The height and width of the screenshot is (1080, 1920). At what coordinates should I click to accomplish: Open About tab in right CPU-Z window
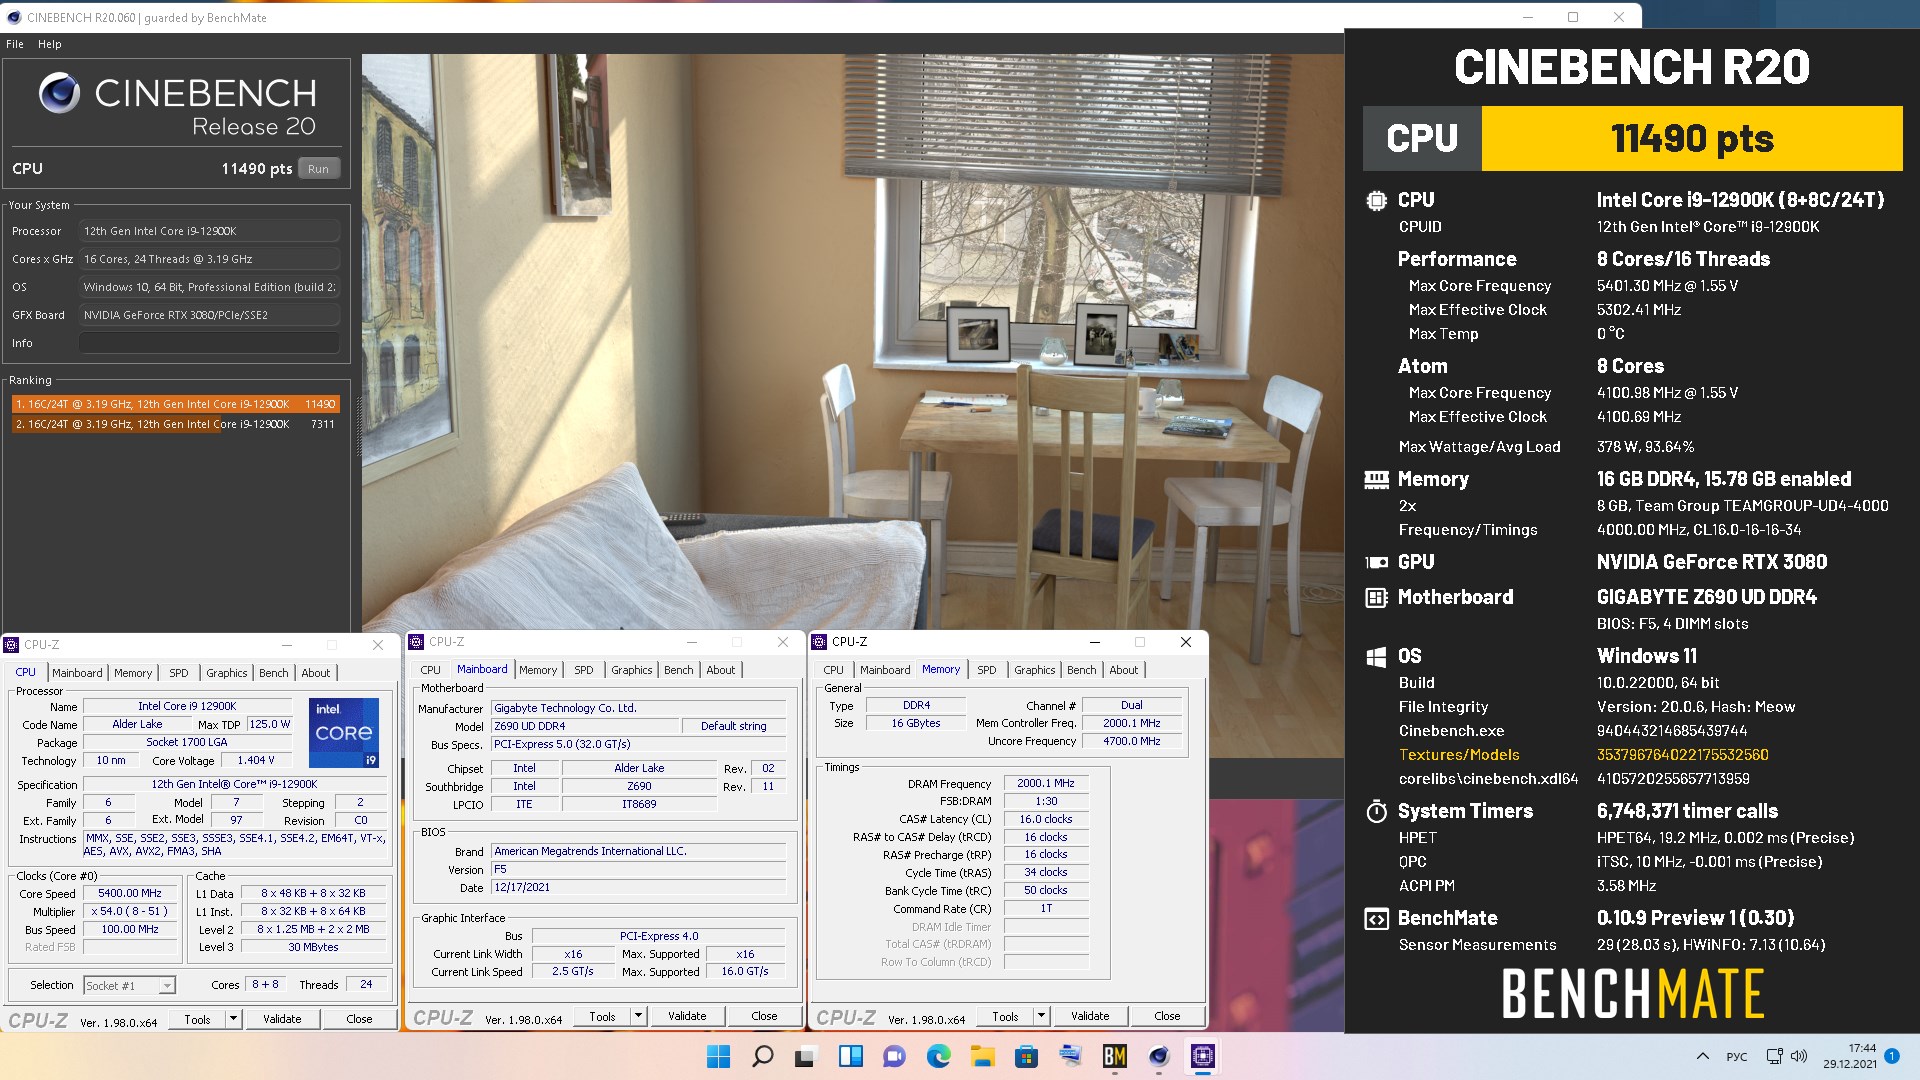pyautogui.click(x=1123, y=670)
